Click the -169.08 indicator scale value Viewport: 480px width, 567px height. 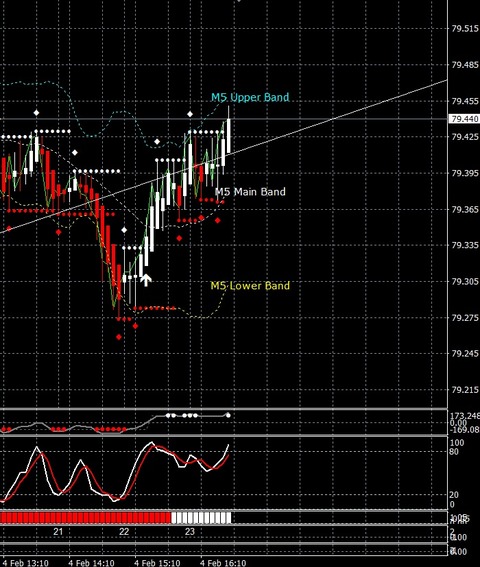click(465, 430)
